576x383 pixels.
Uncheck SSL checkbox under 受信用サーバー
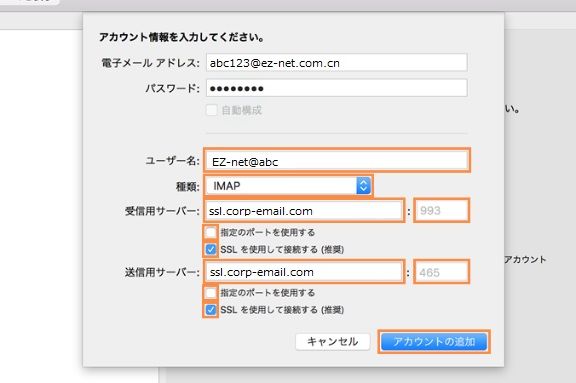point(211,250)
